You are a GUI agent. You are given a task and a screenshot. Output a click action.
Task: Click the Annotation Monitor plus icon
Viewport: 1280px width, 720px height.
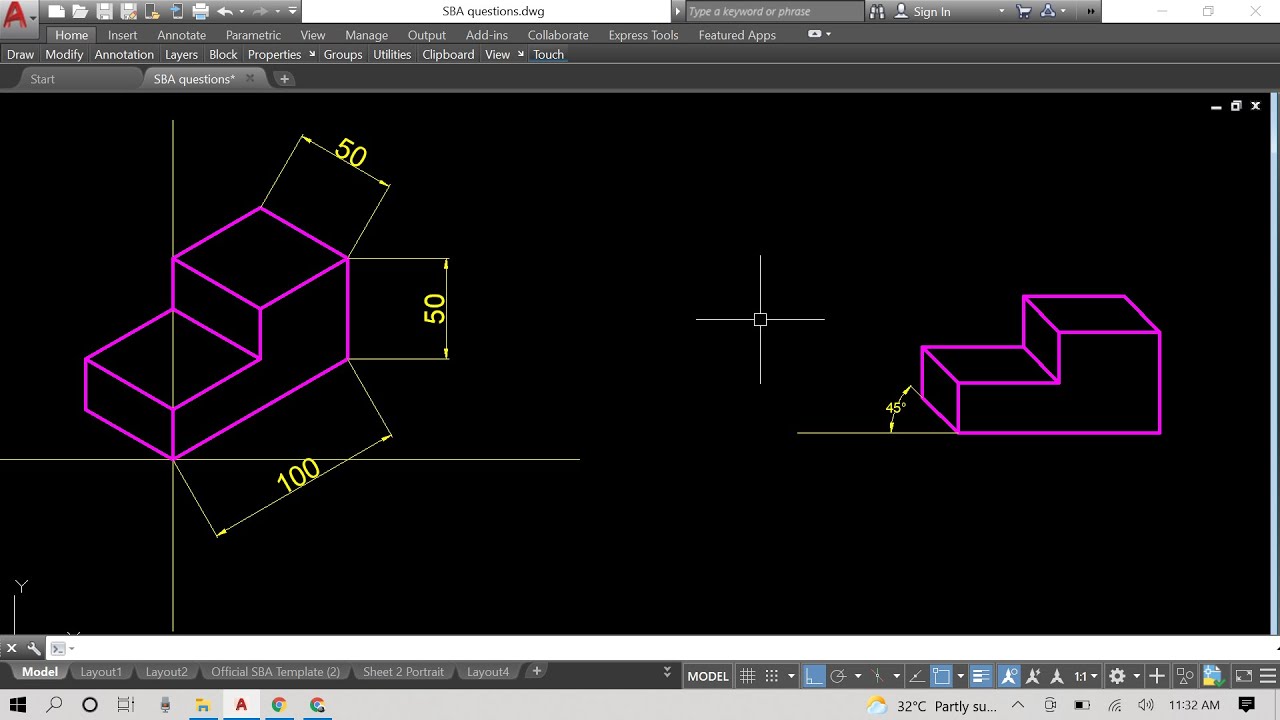(x=1157, y=676)
